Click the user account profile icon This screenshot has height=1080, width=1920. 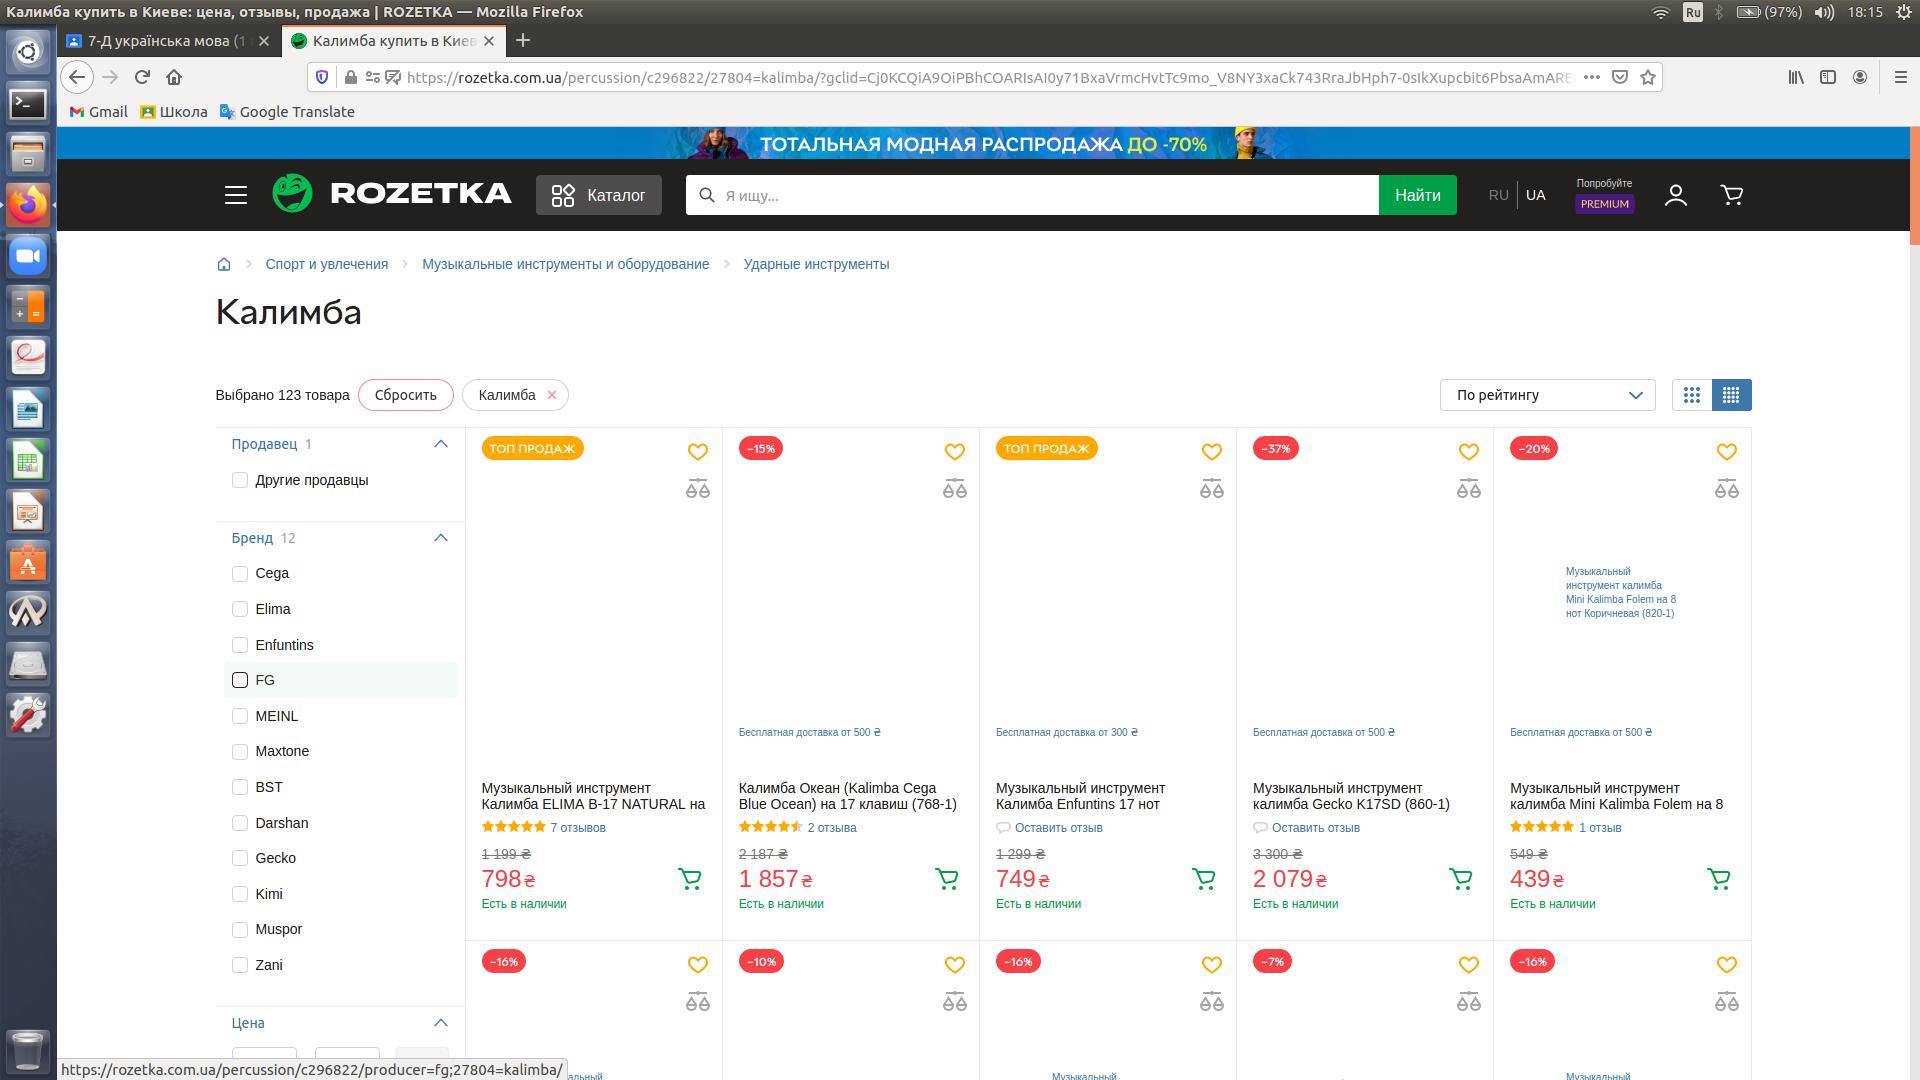point(1676,195)
